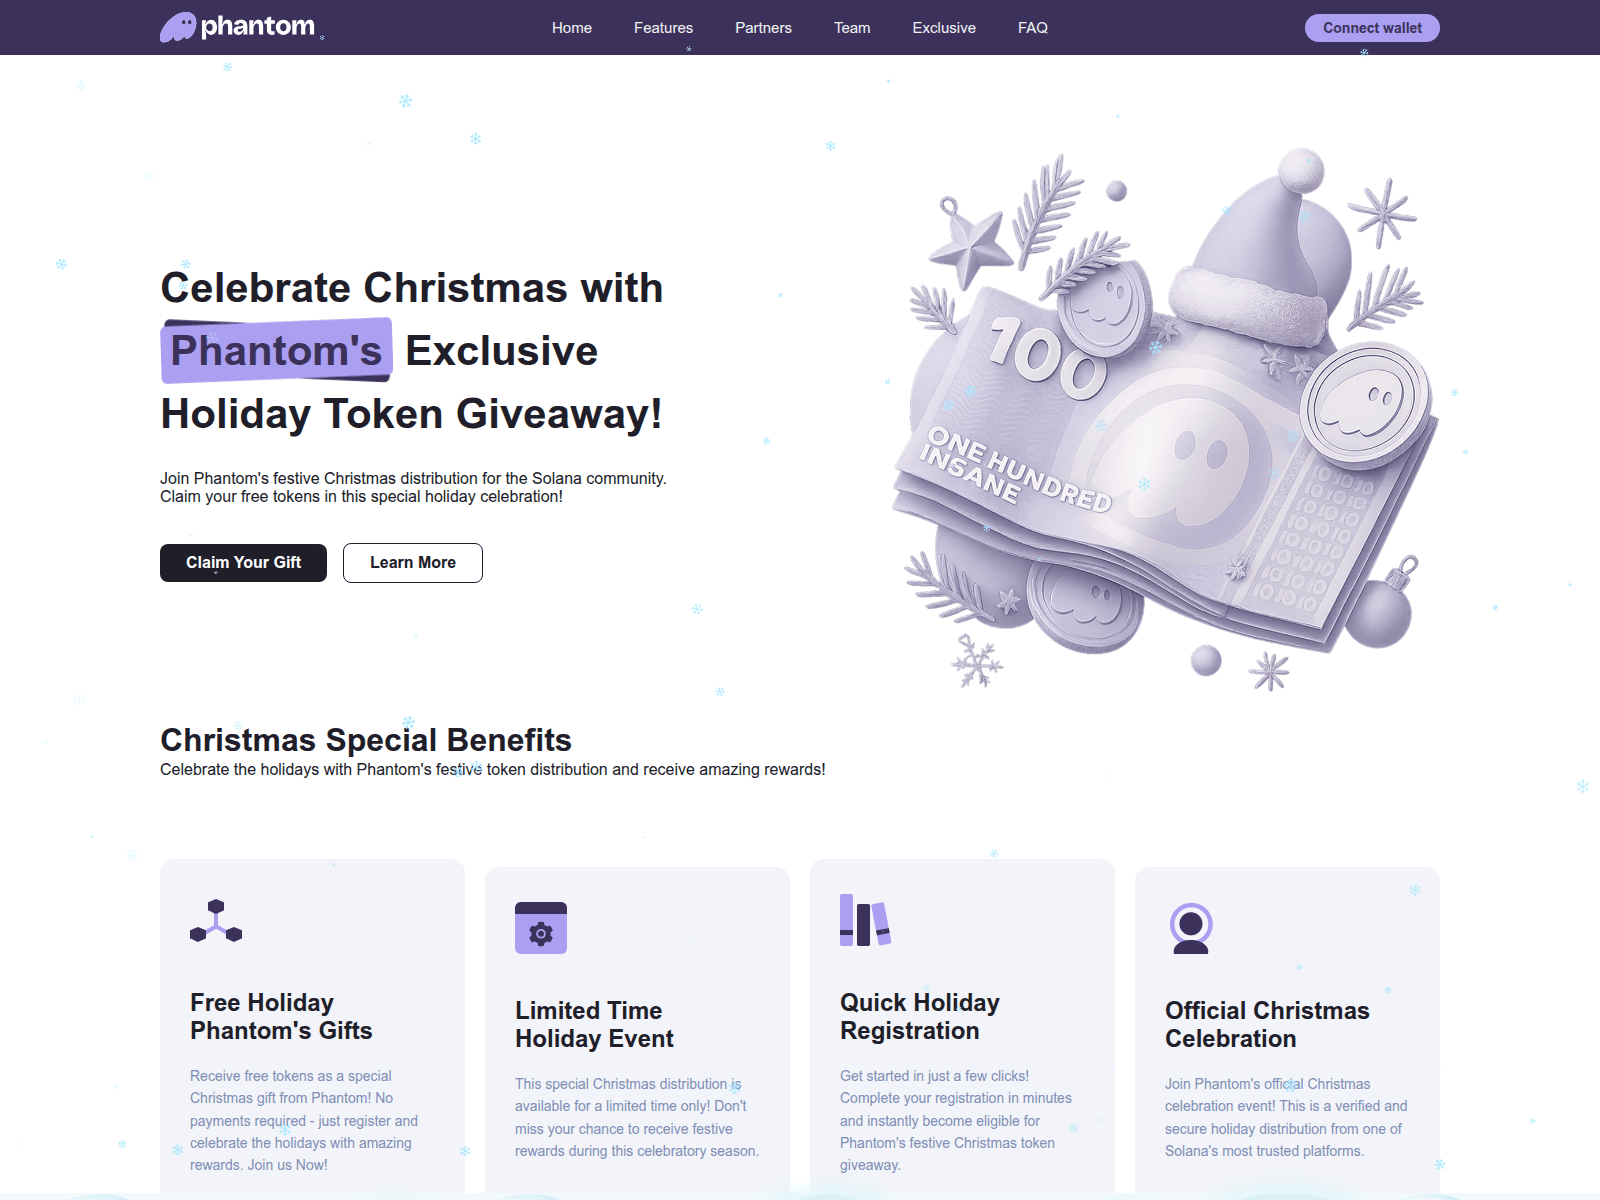Navigate to the Exclusive section

coord(944,28)
